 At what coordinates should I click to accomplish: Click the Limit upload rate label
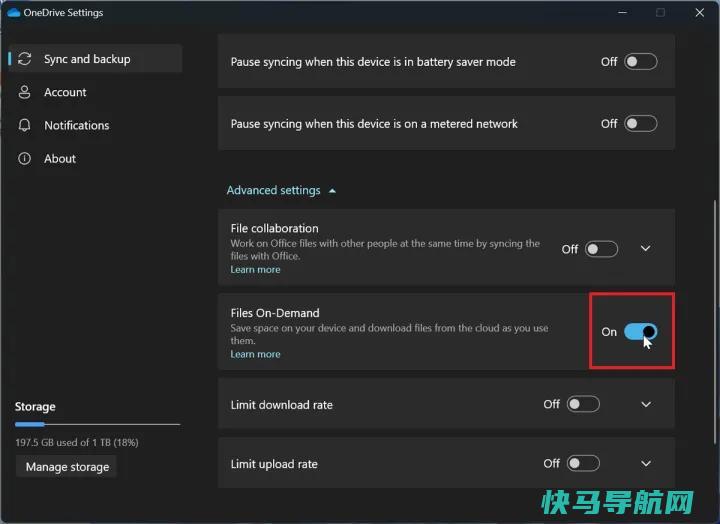(274, 464)
